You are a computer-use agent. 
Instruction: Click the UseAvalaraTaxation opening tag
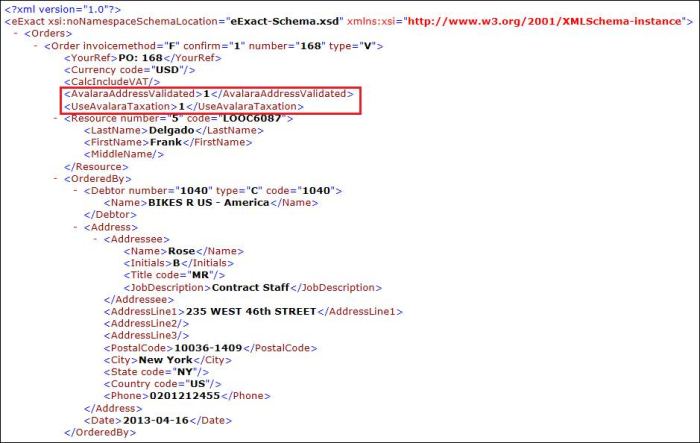121,106
